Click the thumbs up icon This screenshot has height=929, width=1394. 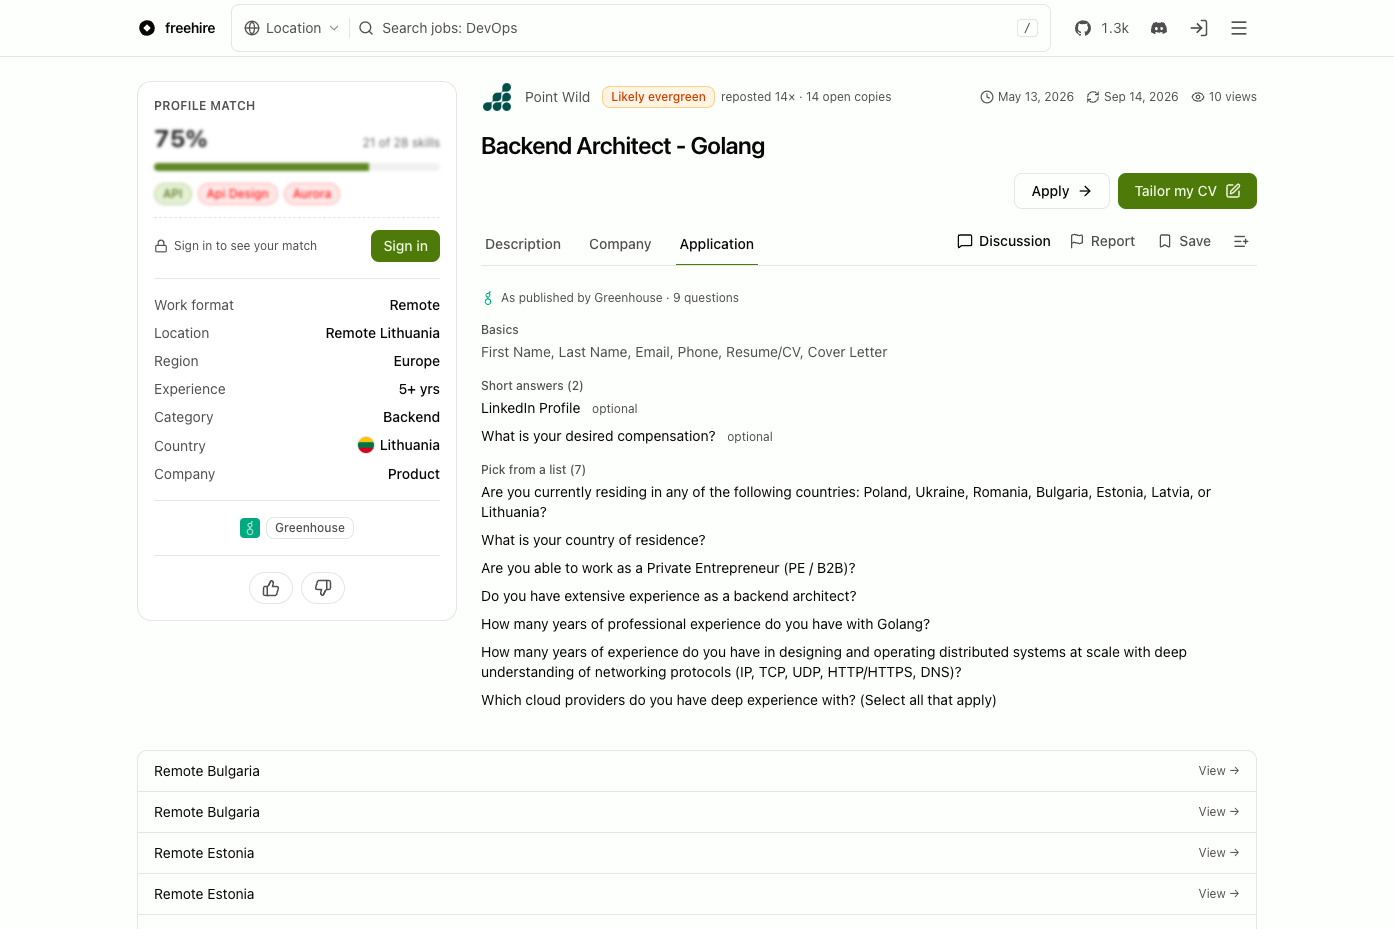[x=271, y=588]
